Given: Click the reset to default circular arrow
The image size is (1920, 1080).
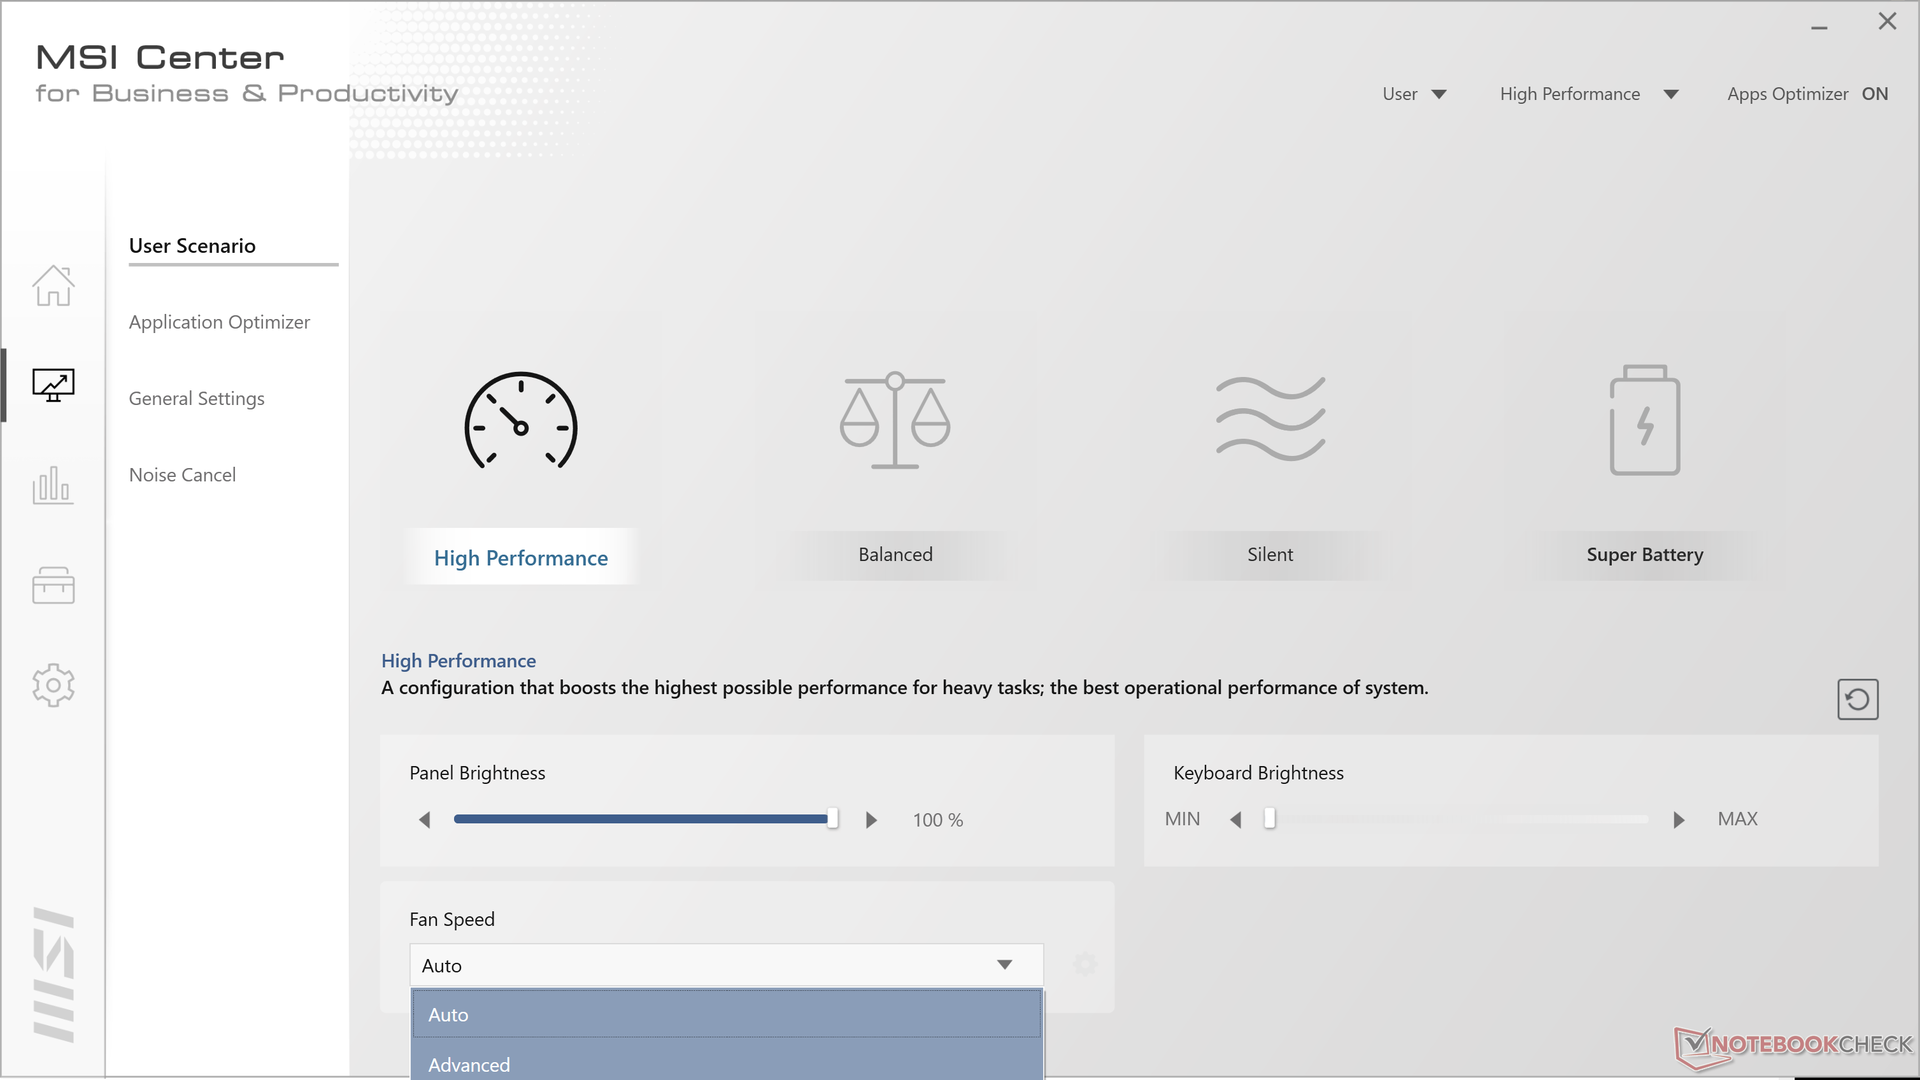Looking at the screenshot, I should 1857,699.
